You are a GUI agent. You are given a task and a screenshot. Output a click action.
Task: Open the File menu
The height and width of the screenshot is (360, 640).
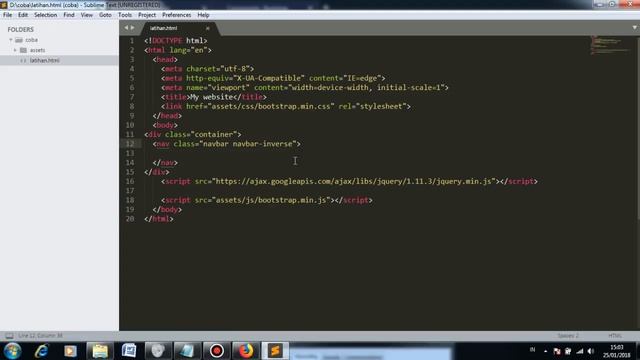(7, 15)
